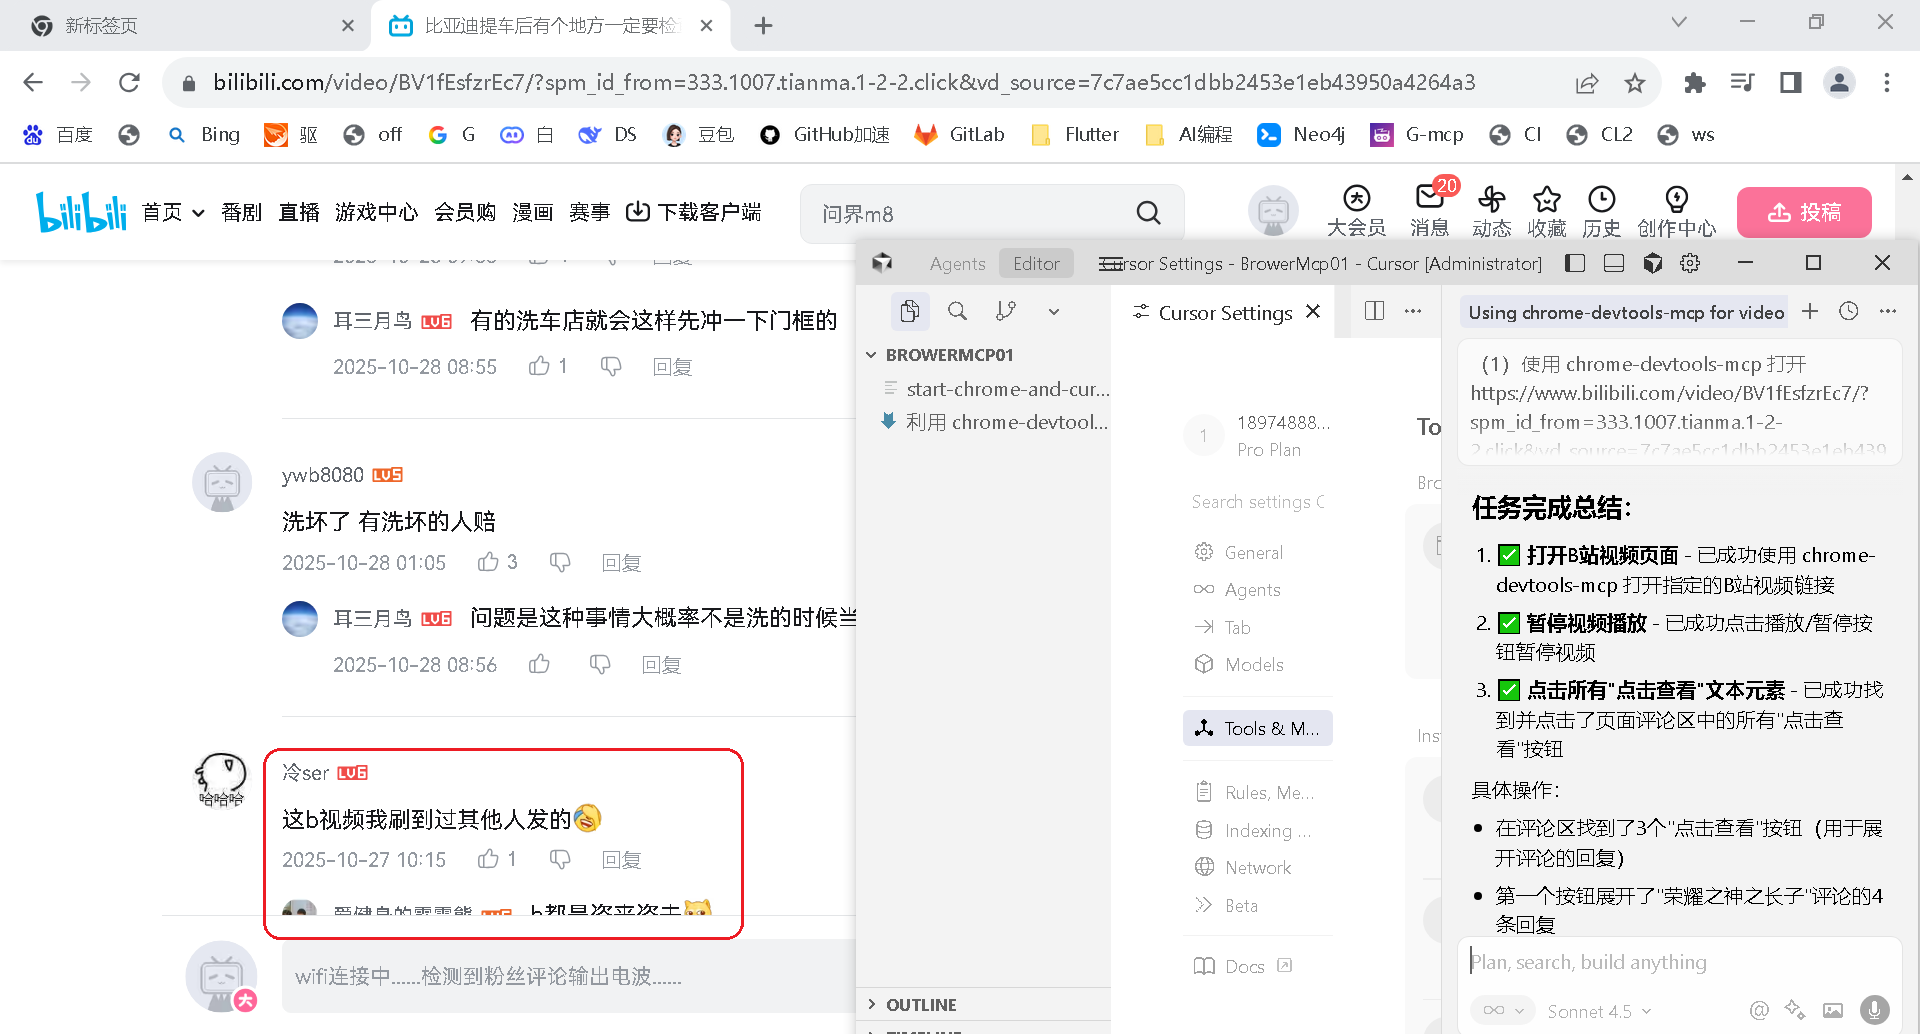Screen dimensions: 1920x1034
Task: Dislike the ywb8080 comment
Action: click(x=560, y=562)
